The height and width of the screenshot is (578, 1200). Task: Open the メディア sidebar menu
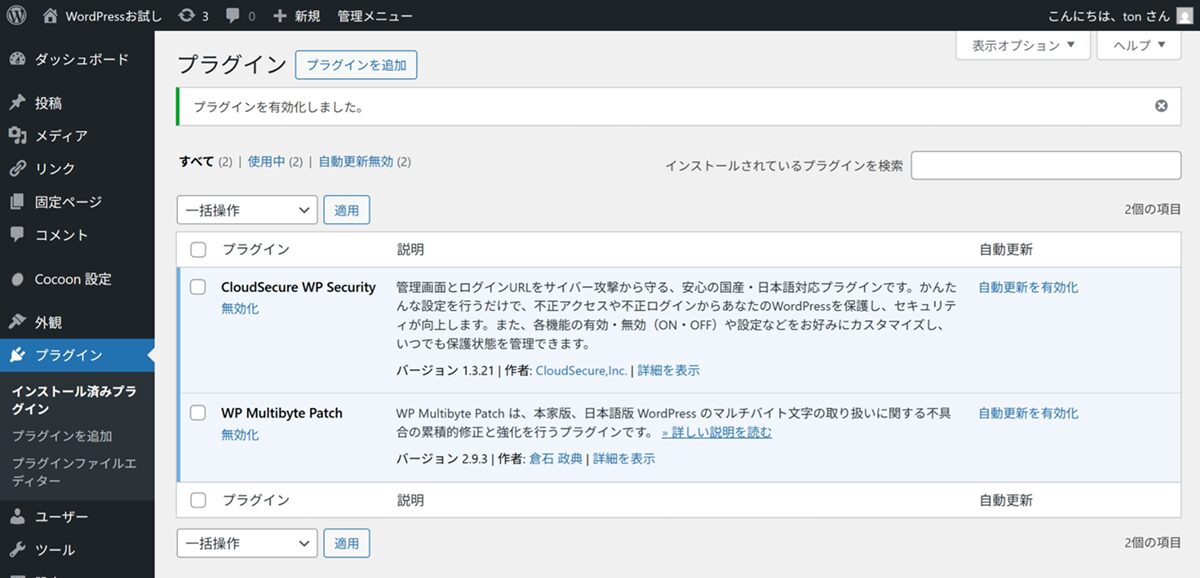[61, 136]
